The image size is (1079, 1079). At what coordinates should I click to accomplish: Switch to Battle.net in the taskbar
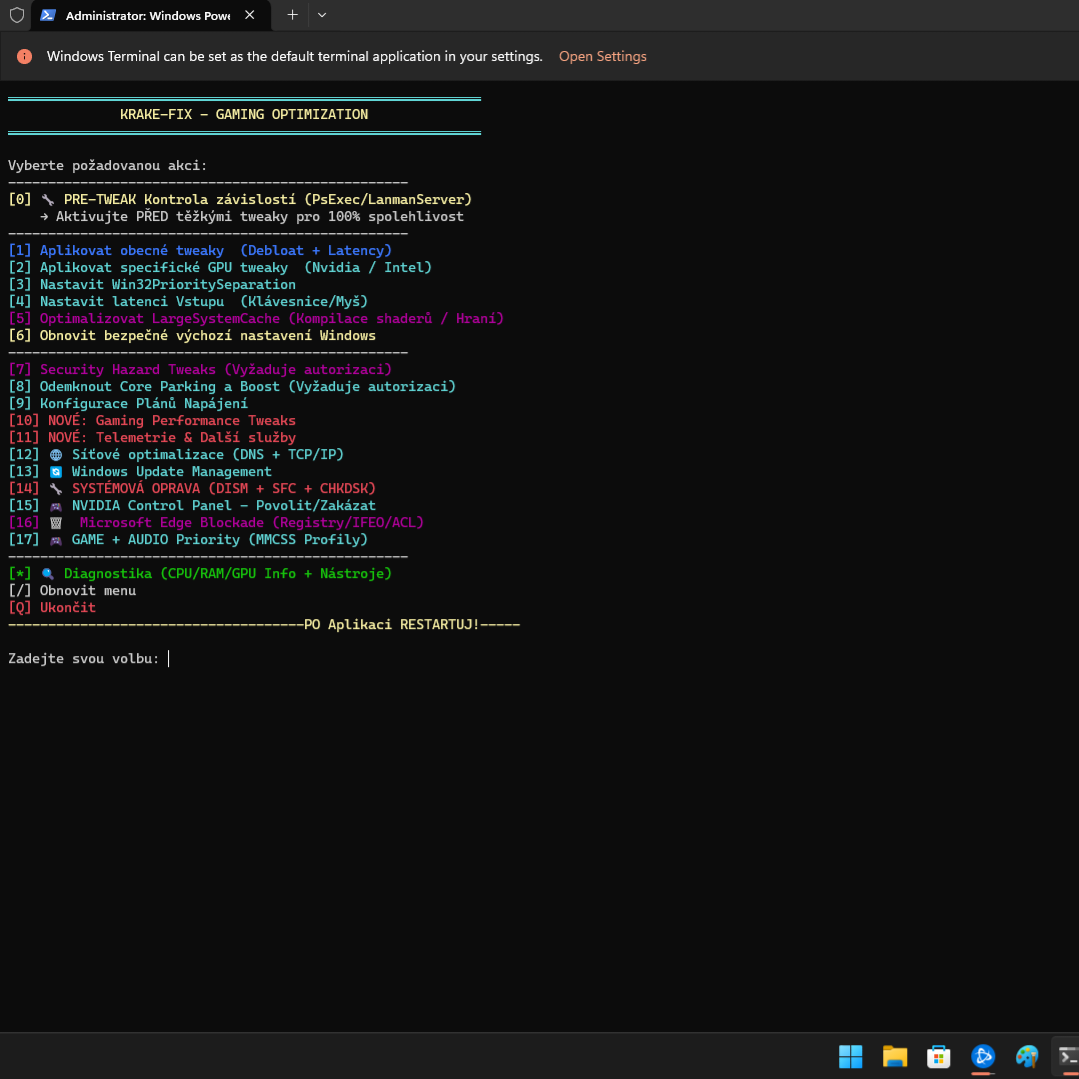983,1056
